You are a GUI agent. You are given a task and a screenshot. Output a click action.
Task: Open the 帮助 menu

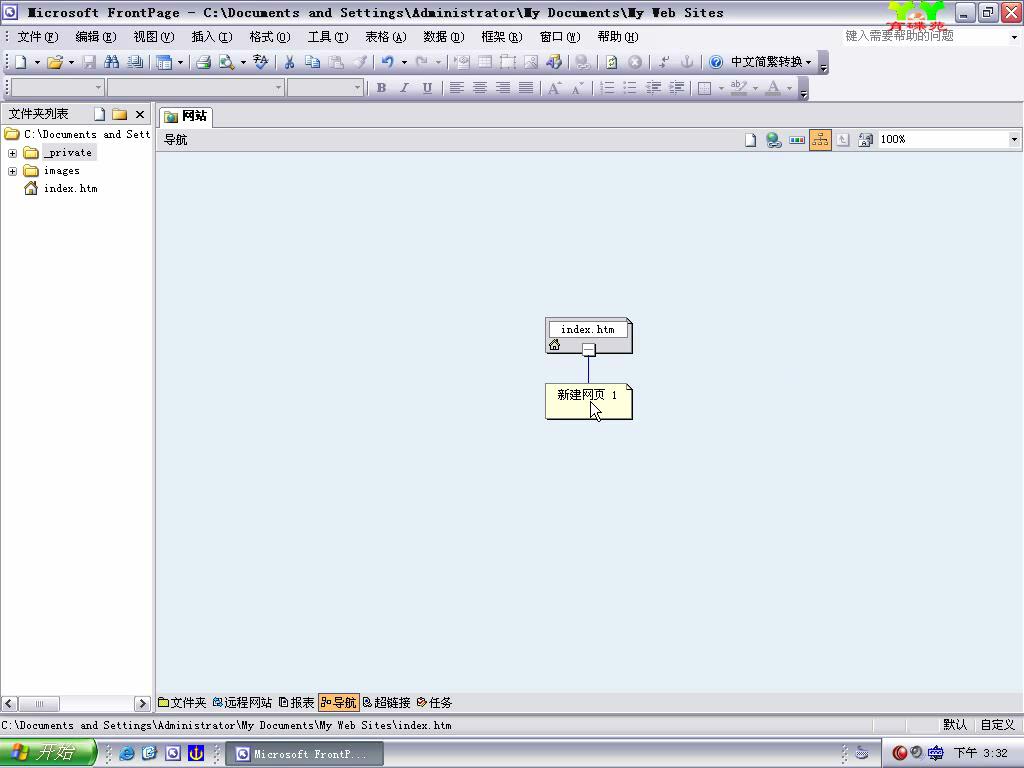[618, 37]
